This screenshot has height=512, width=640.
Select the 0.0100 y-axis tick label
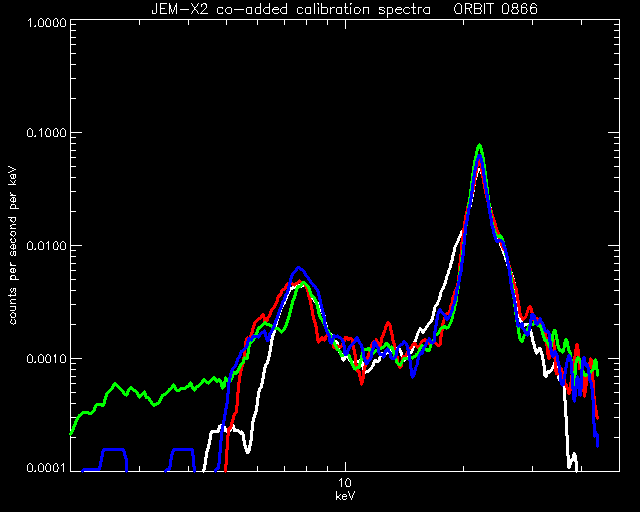pos(46,246)
